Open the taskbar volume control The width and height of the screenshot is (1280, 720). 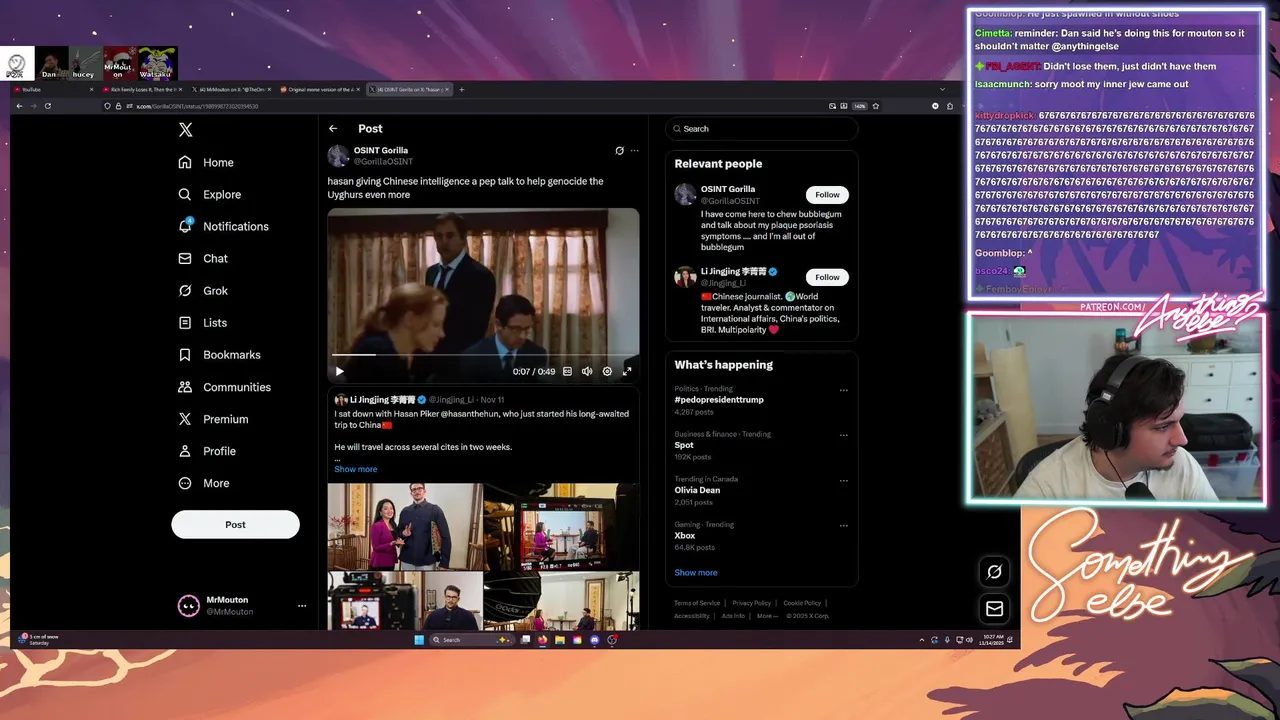(x=970, y=640)
